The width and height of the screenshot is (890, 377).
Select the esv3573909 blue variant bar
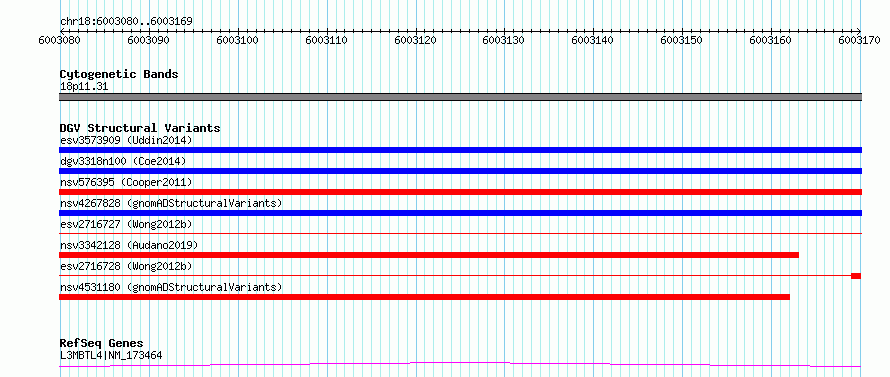(x=460, y=150)
